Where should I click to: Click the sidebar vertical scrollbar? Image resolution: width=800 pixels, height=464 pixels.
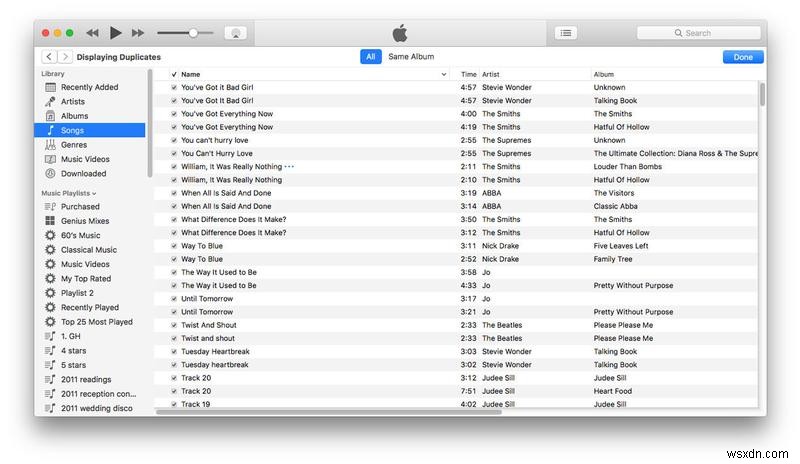coord(150,124)
